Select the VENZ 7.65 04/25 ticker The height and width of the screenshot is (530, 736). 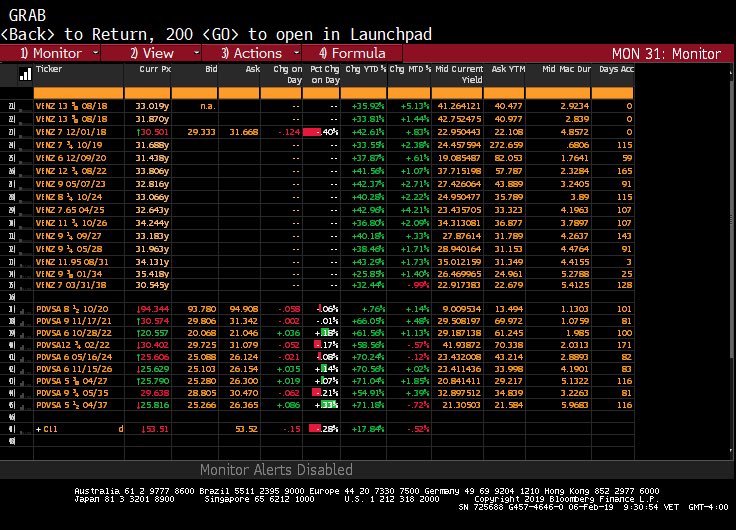(x=70, y=210)
